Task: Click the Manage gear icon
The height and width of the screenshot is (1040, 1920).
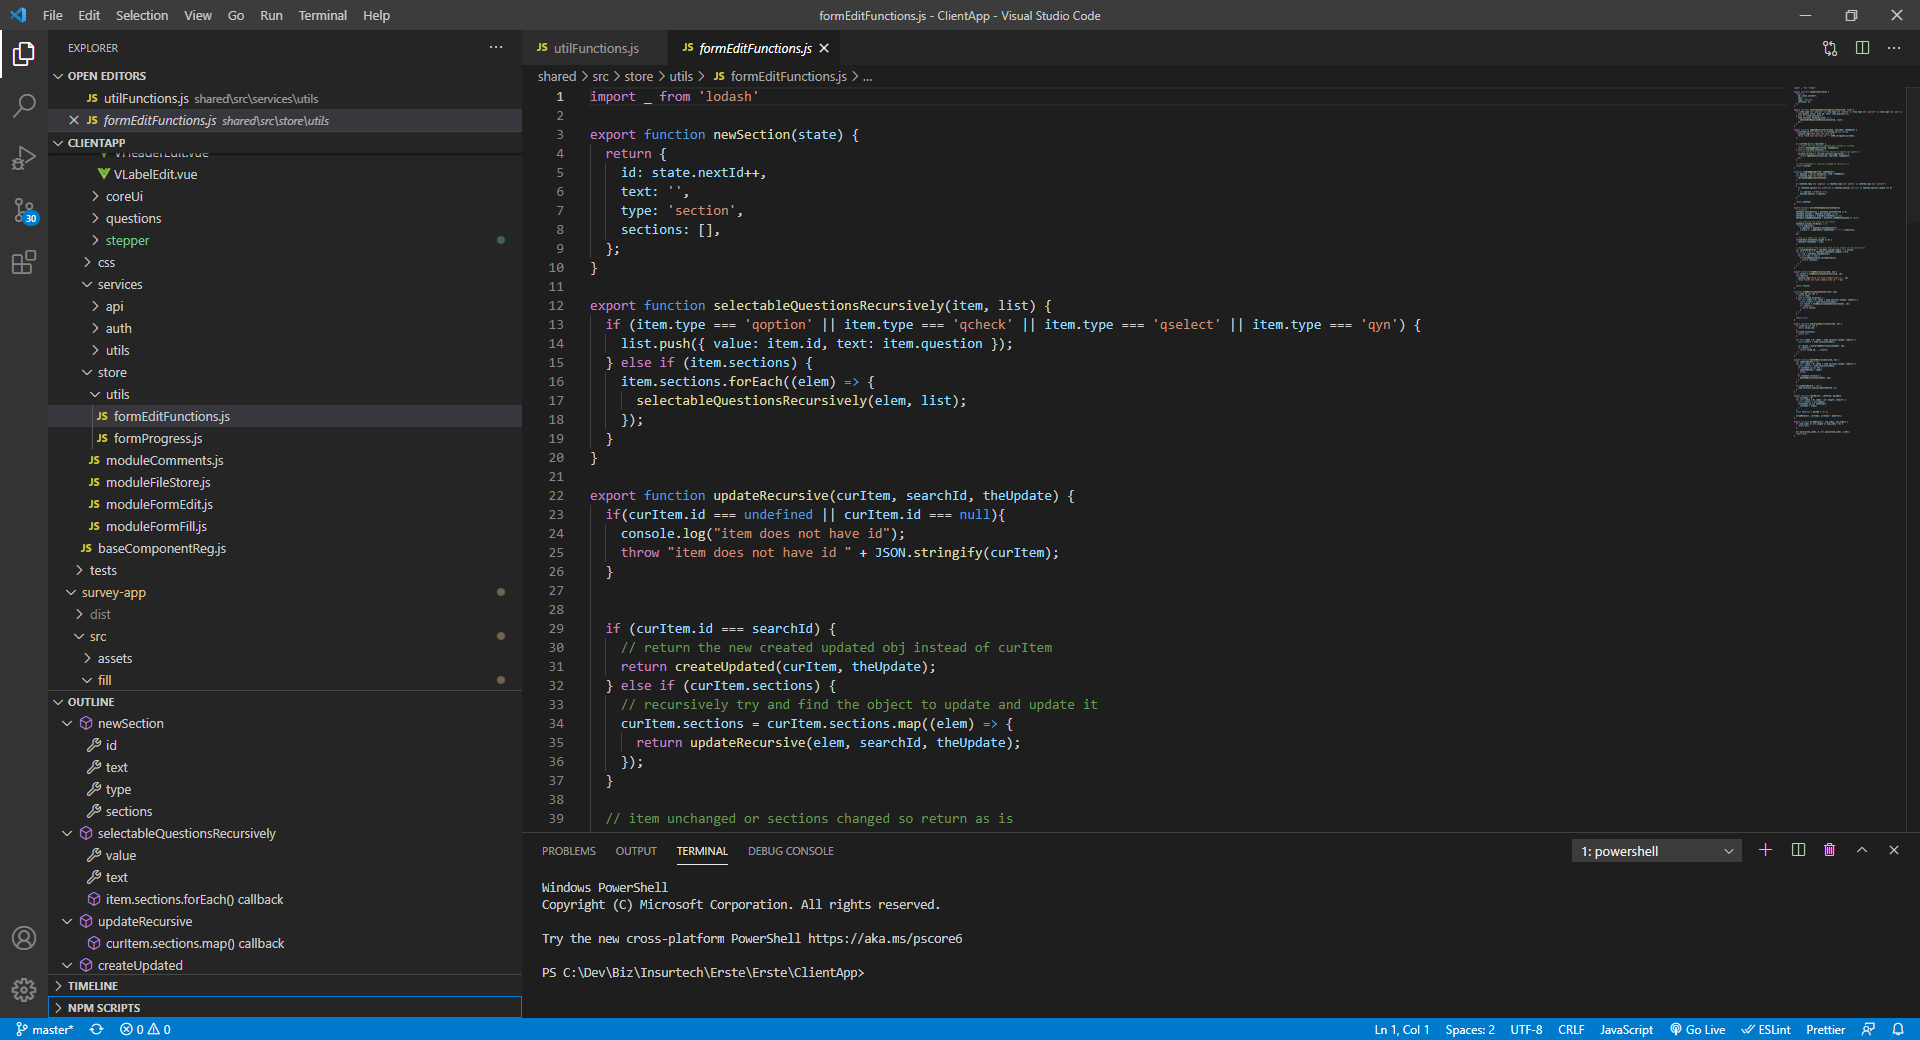Action: [x=24, y=989]
